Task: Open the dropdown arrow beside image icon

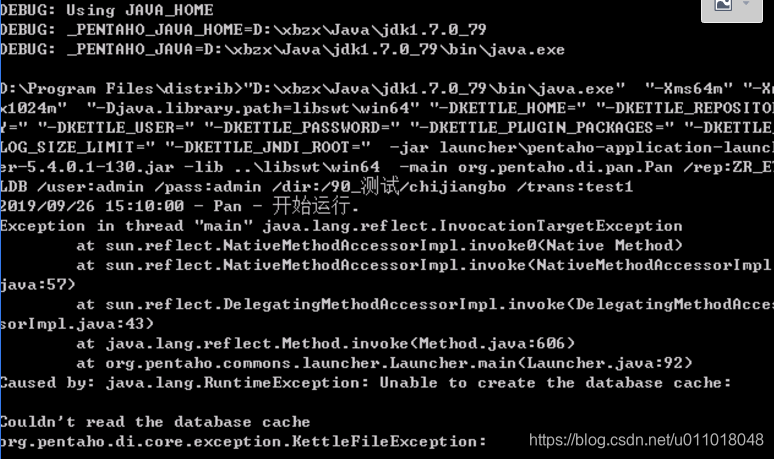Action: 746,3
